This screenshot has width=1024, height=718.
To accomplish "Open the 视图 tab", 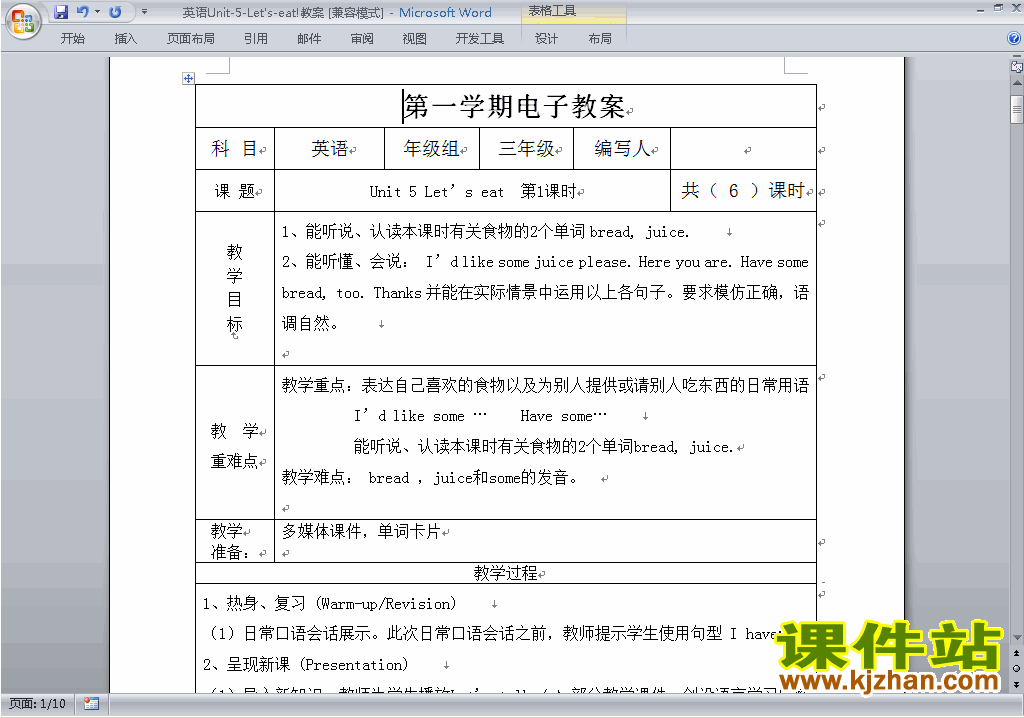I will [x=415, y=39].
